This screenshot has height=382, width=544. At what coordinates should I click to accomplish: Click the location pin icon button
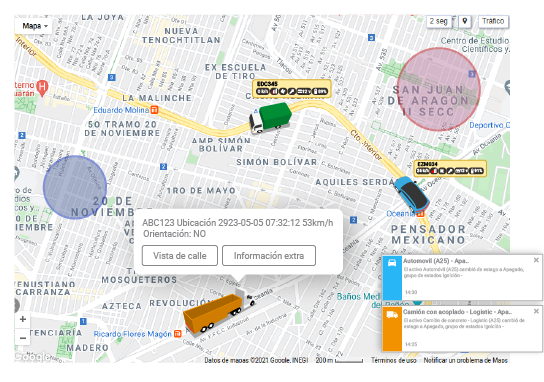(x=465, y=22)
